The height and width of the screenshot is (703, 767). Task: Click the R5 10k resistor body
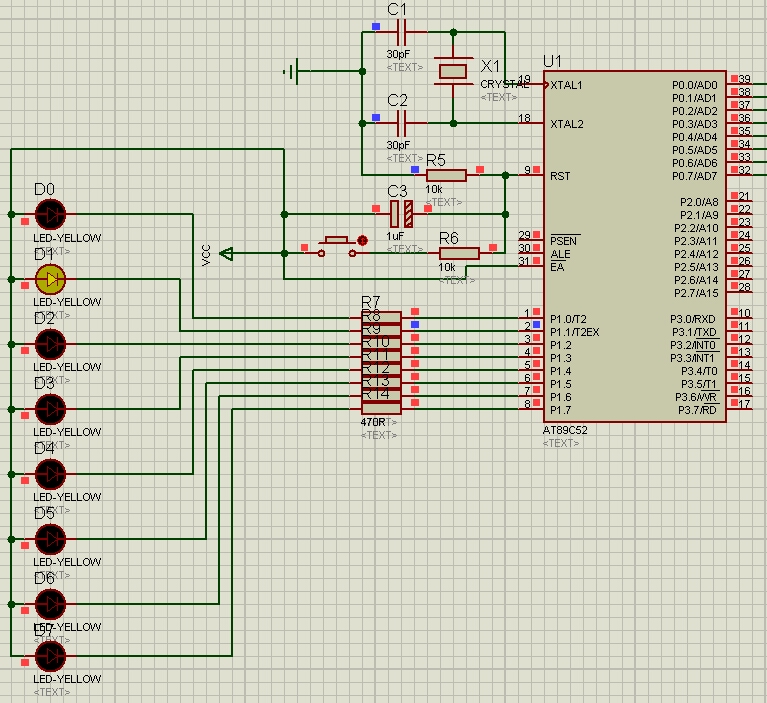pyautogui.click(x=446, y=175)
